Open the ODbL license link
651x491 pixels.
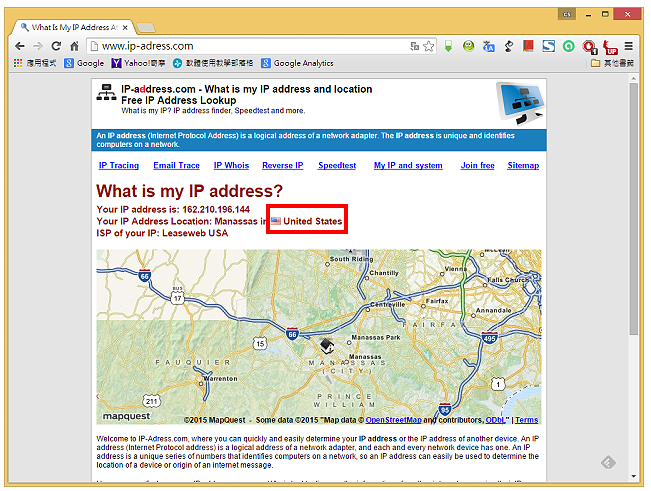(496, 420)
